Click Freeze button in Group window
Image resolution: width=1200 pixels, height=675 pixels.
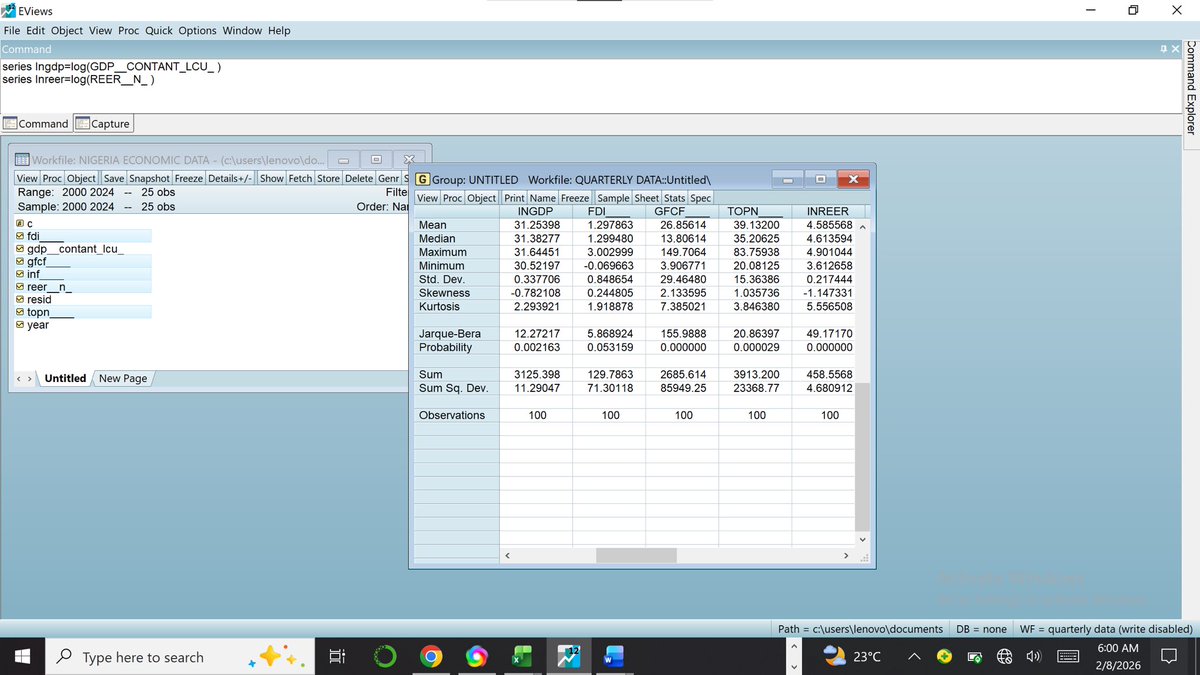(x=575, y=197)
